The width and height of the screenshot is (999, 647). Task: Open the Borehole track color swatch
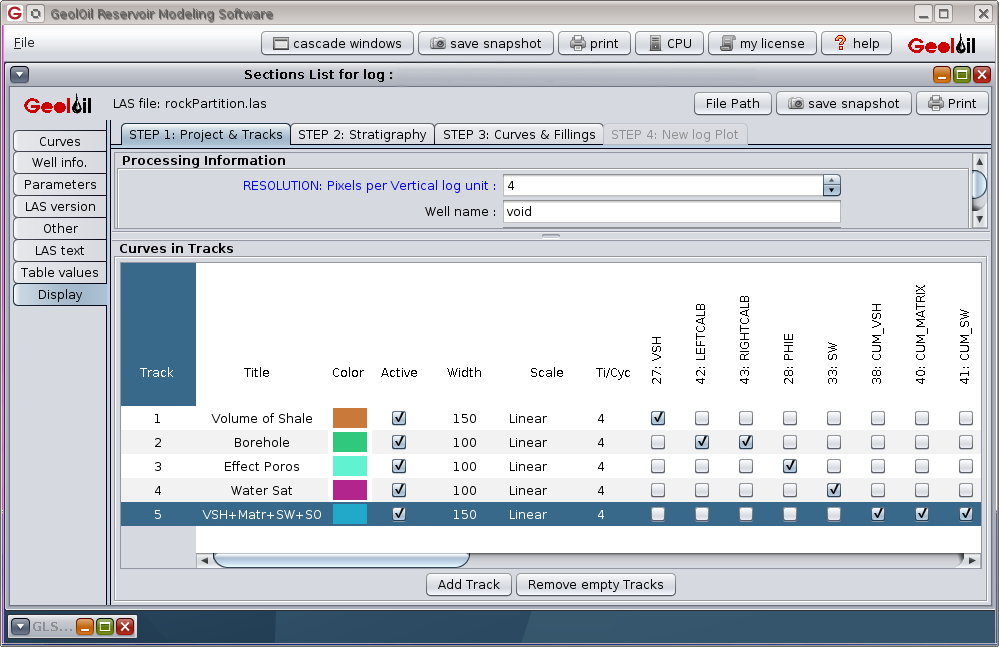(x=350, y=443)
